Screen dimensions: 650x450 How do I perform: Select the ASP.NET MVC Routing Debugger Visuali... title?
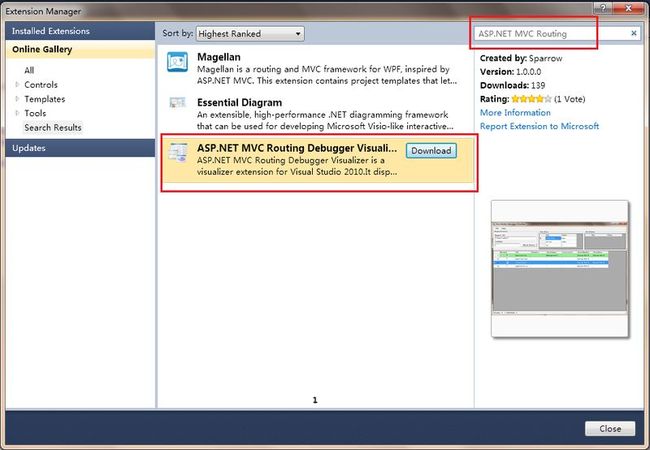click(297, 148)
